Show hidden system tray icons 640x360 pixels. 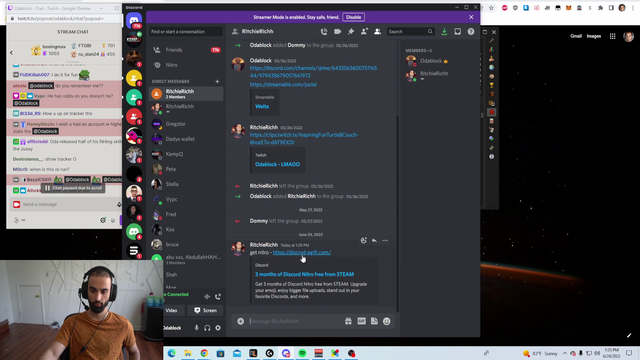coord(565,353)
